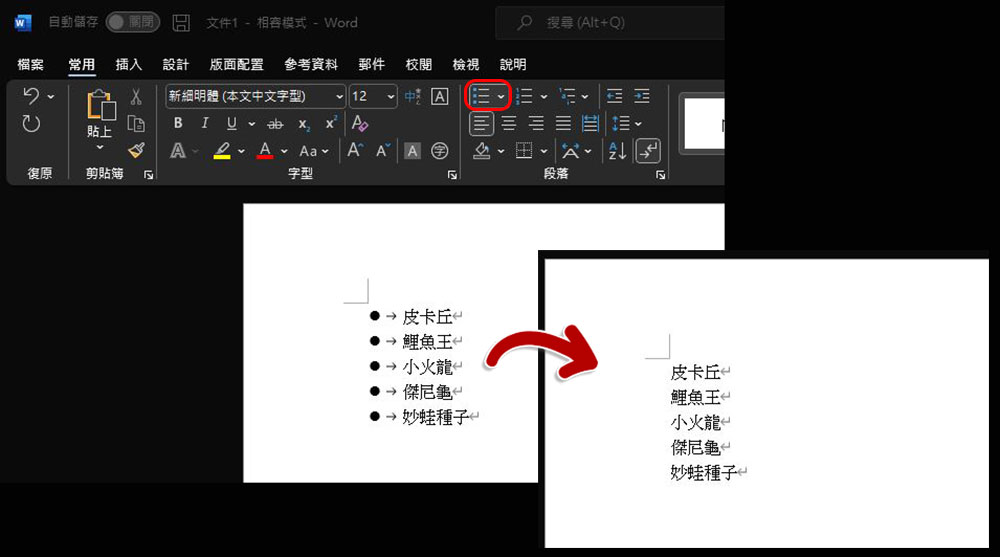Click the character border icon
Screen dimensions: 1000x557
pos(439,96)
